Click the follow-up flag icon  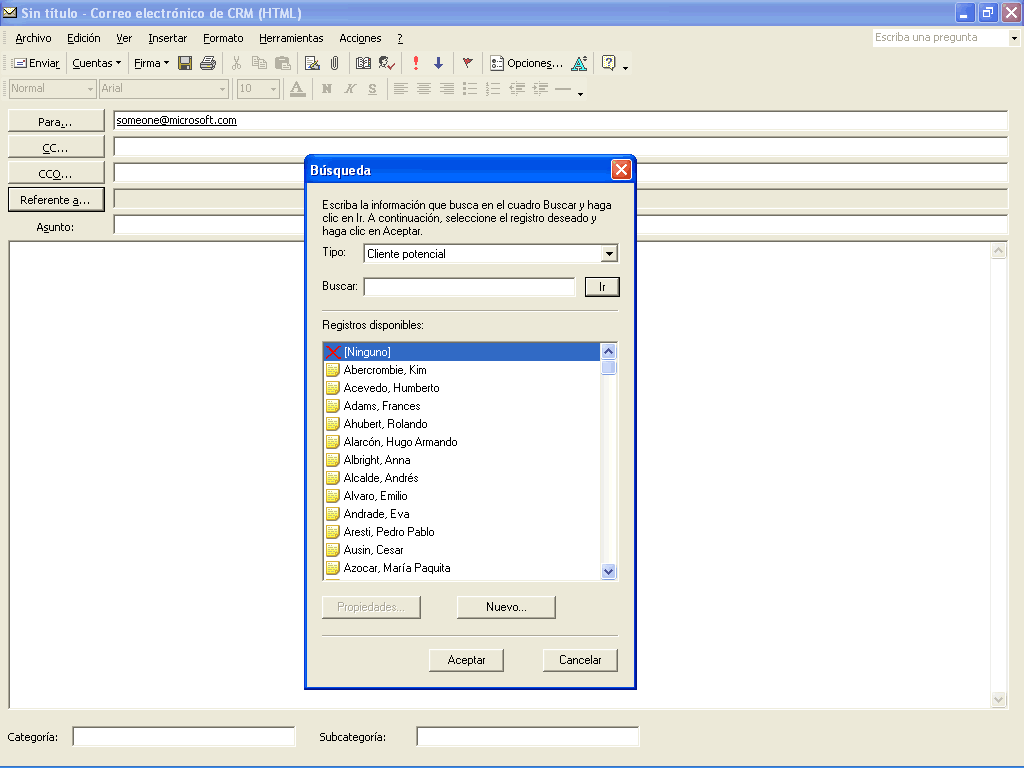(468, 63)
